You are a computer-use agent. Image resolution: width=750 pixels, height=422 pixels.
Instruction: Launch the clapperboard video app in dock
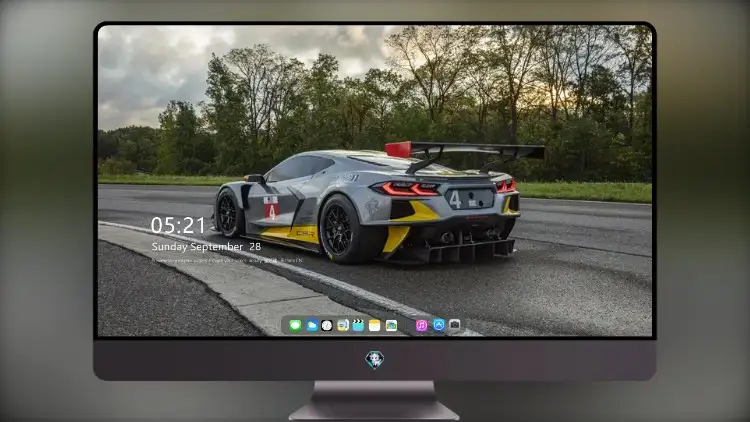pyautogui.click(x=358, y=325)
